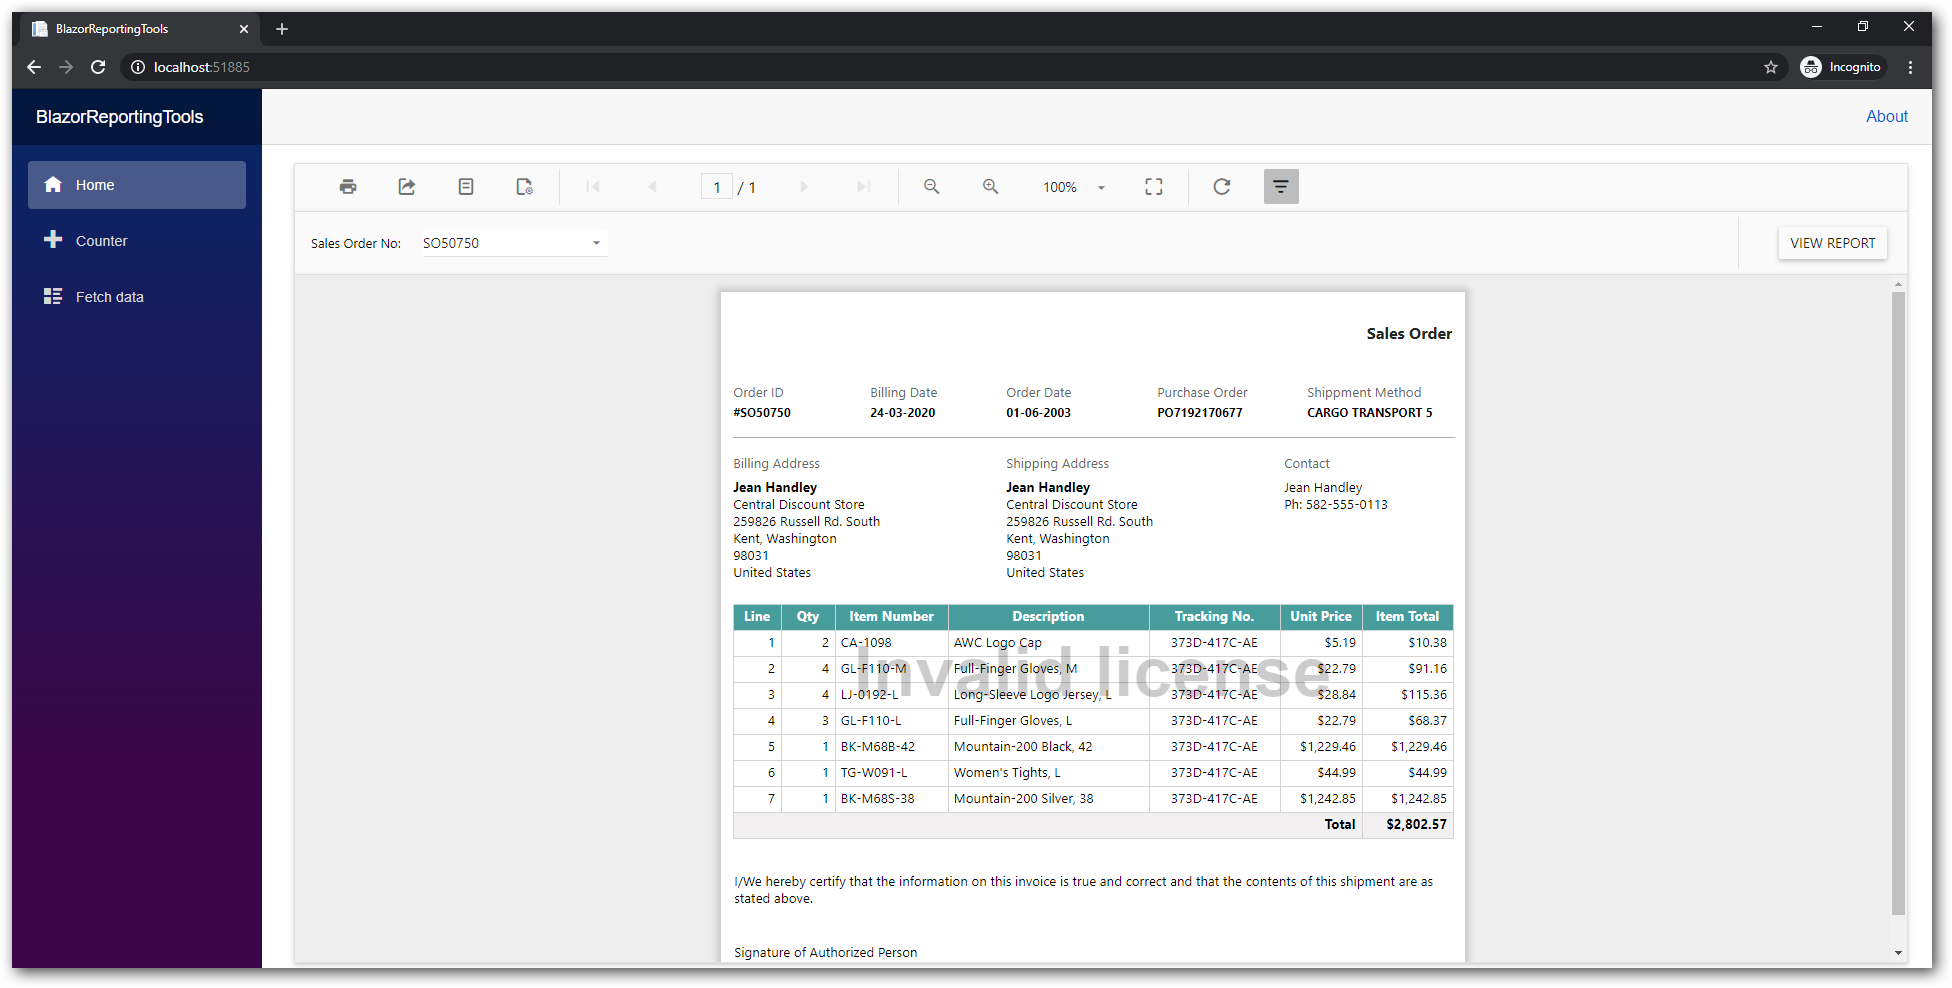Zoom out of the report
This screenshot has height=988, width=1952.
931,186
